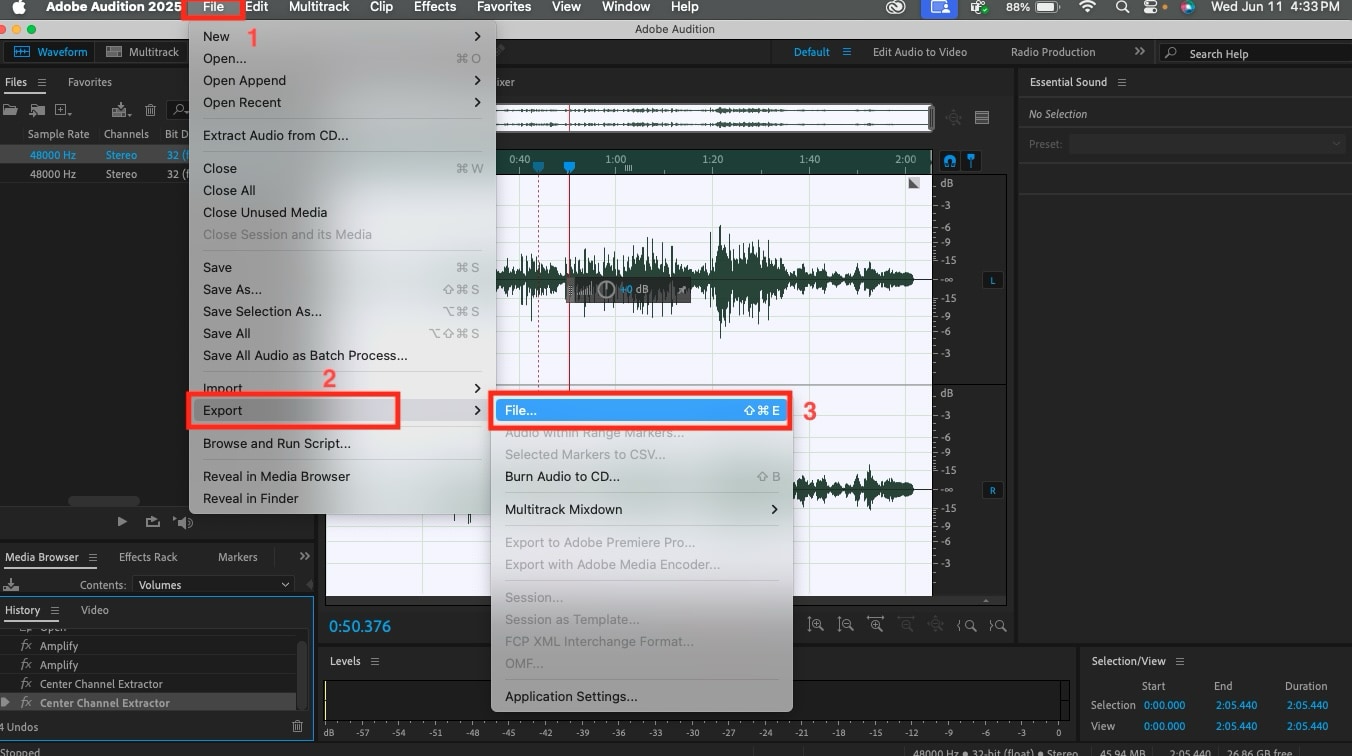Click the Files panel horizontal scrollbar

point(104,501)
